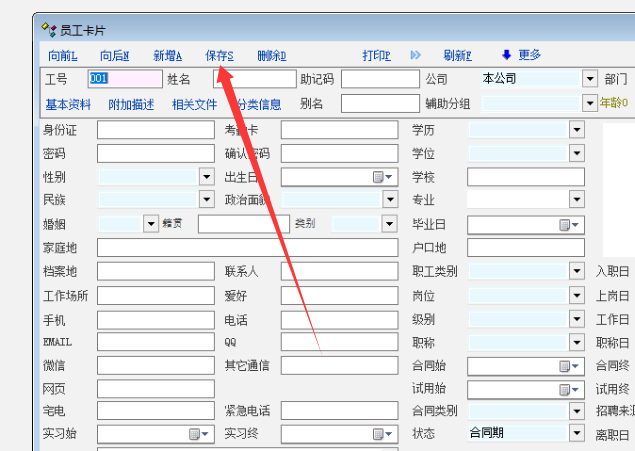Expand the 性别 (gender) dropdown

(x=207, y=177)
